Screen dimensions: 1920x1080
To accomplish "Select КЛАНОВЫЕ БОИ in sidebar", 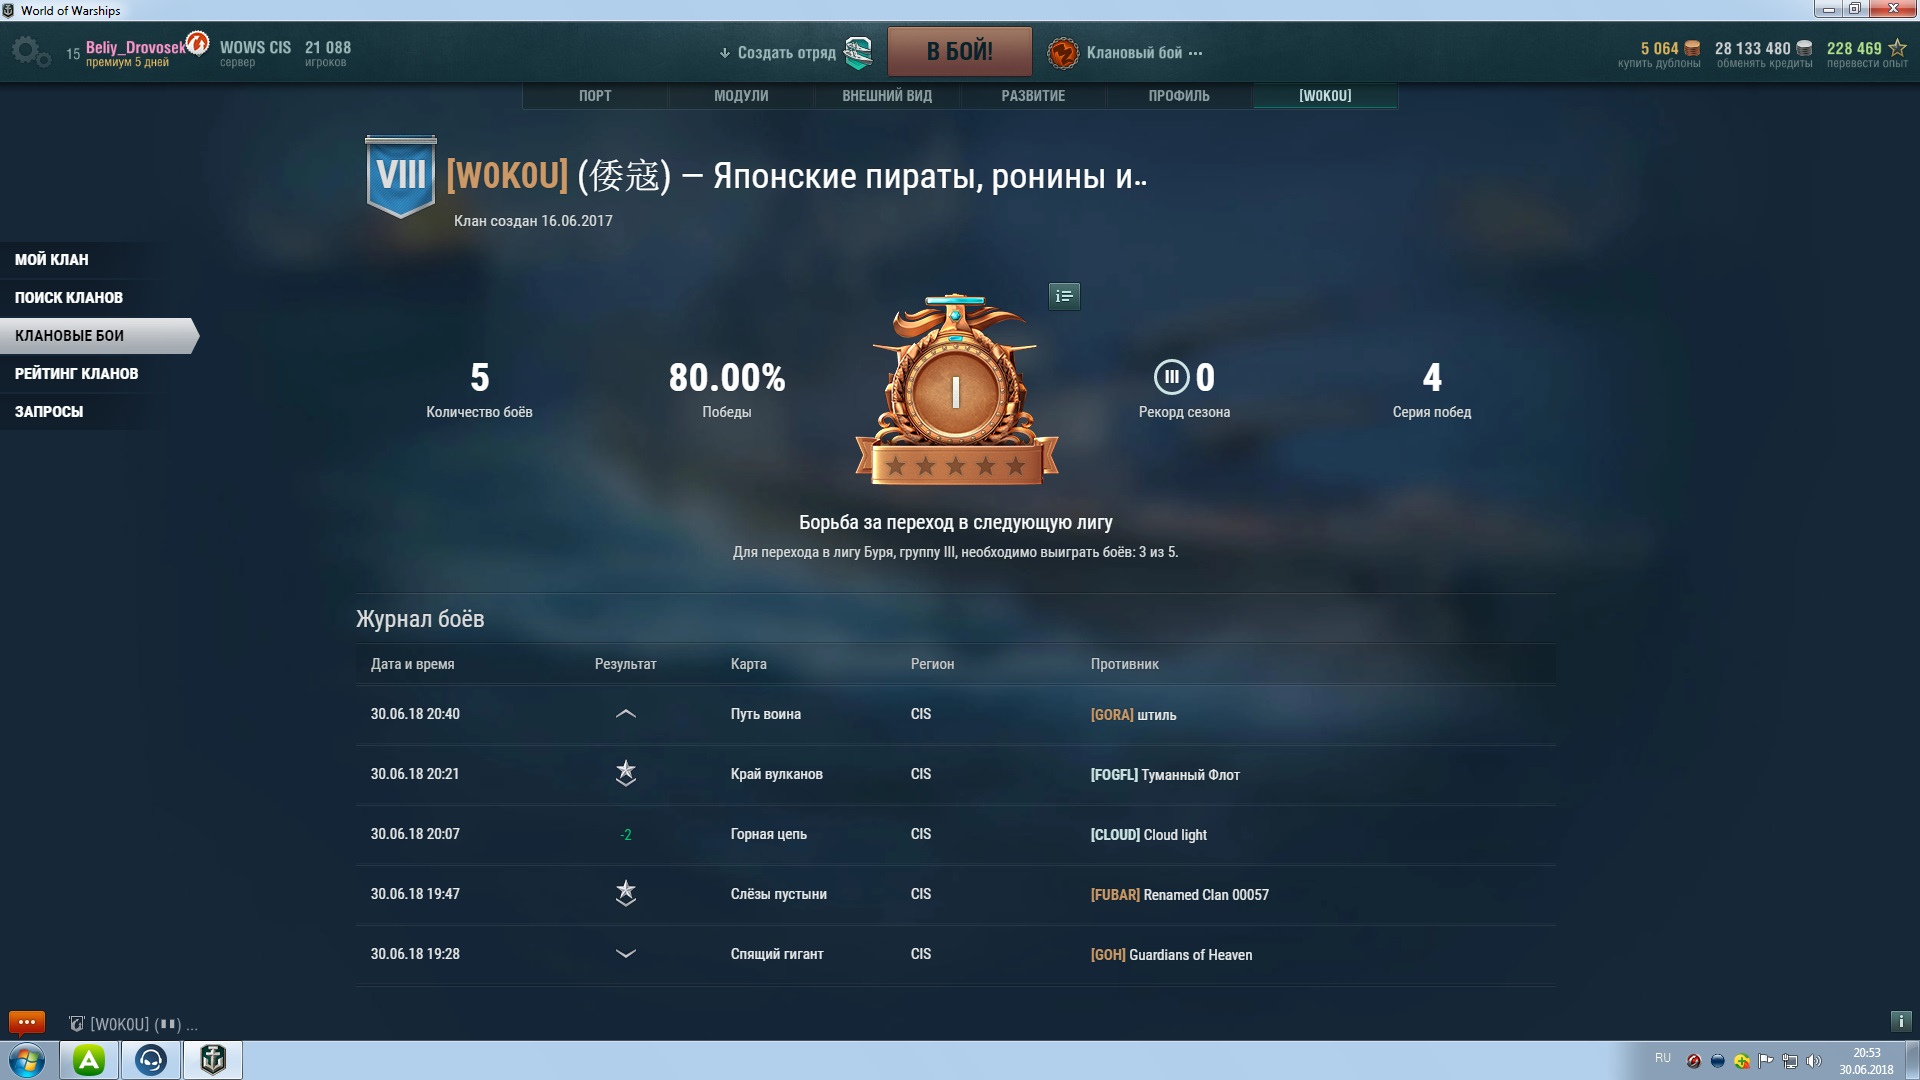I will (x=98, y=335).
